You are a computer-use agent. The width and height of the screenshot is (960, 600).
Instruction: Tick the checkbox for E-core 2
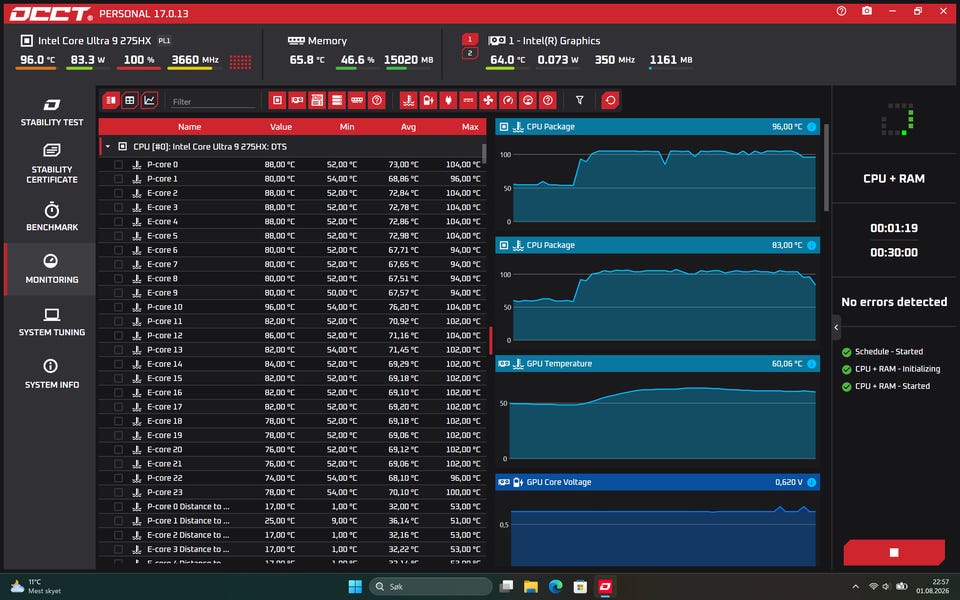coord(119,193)
